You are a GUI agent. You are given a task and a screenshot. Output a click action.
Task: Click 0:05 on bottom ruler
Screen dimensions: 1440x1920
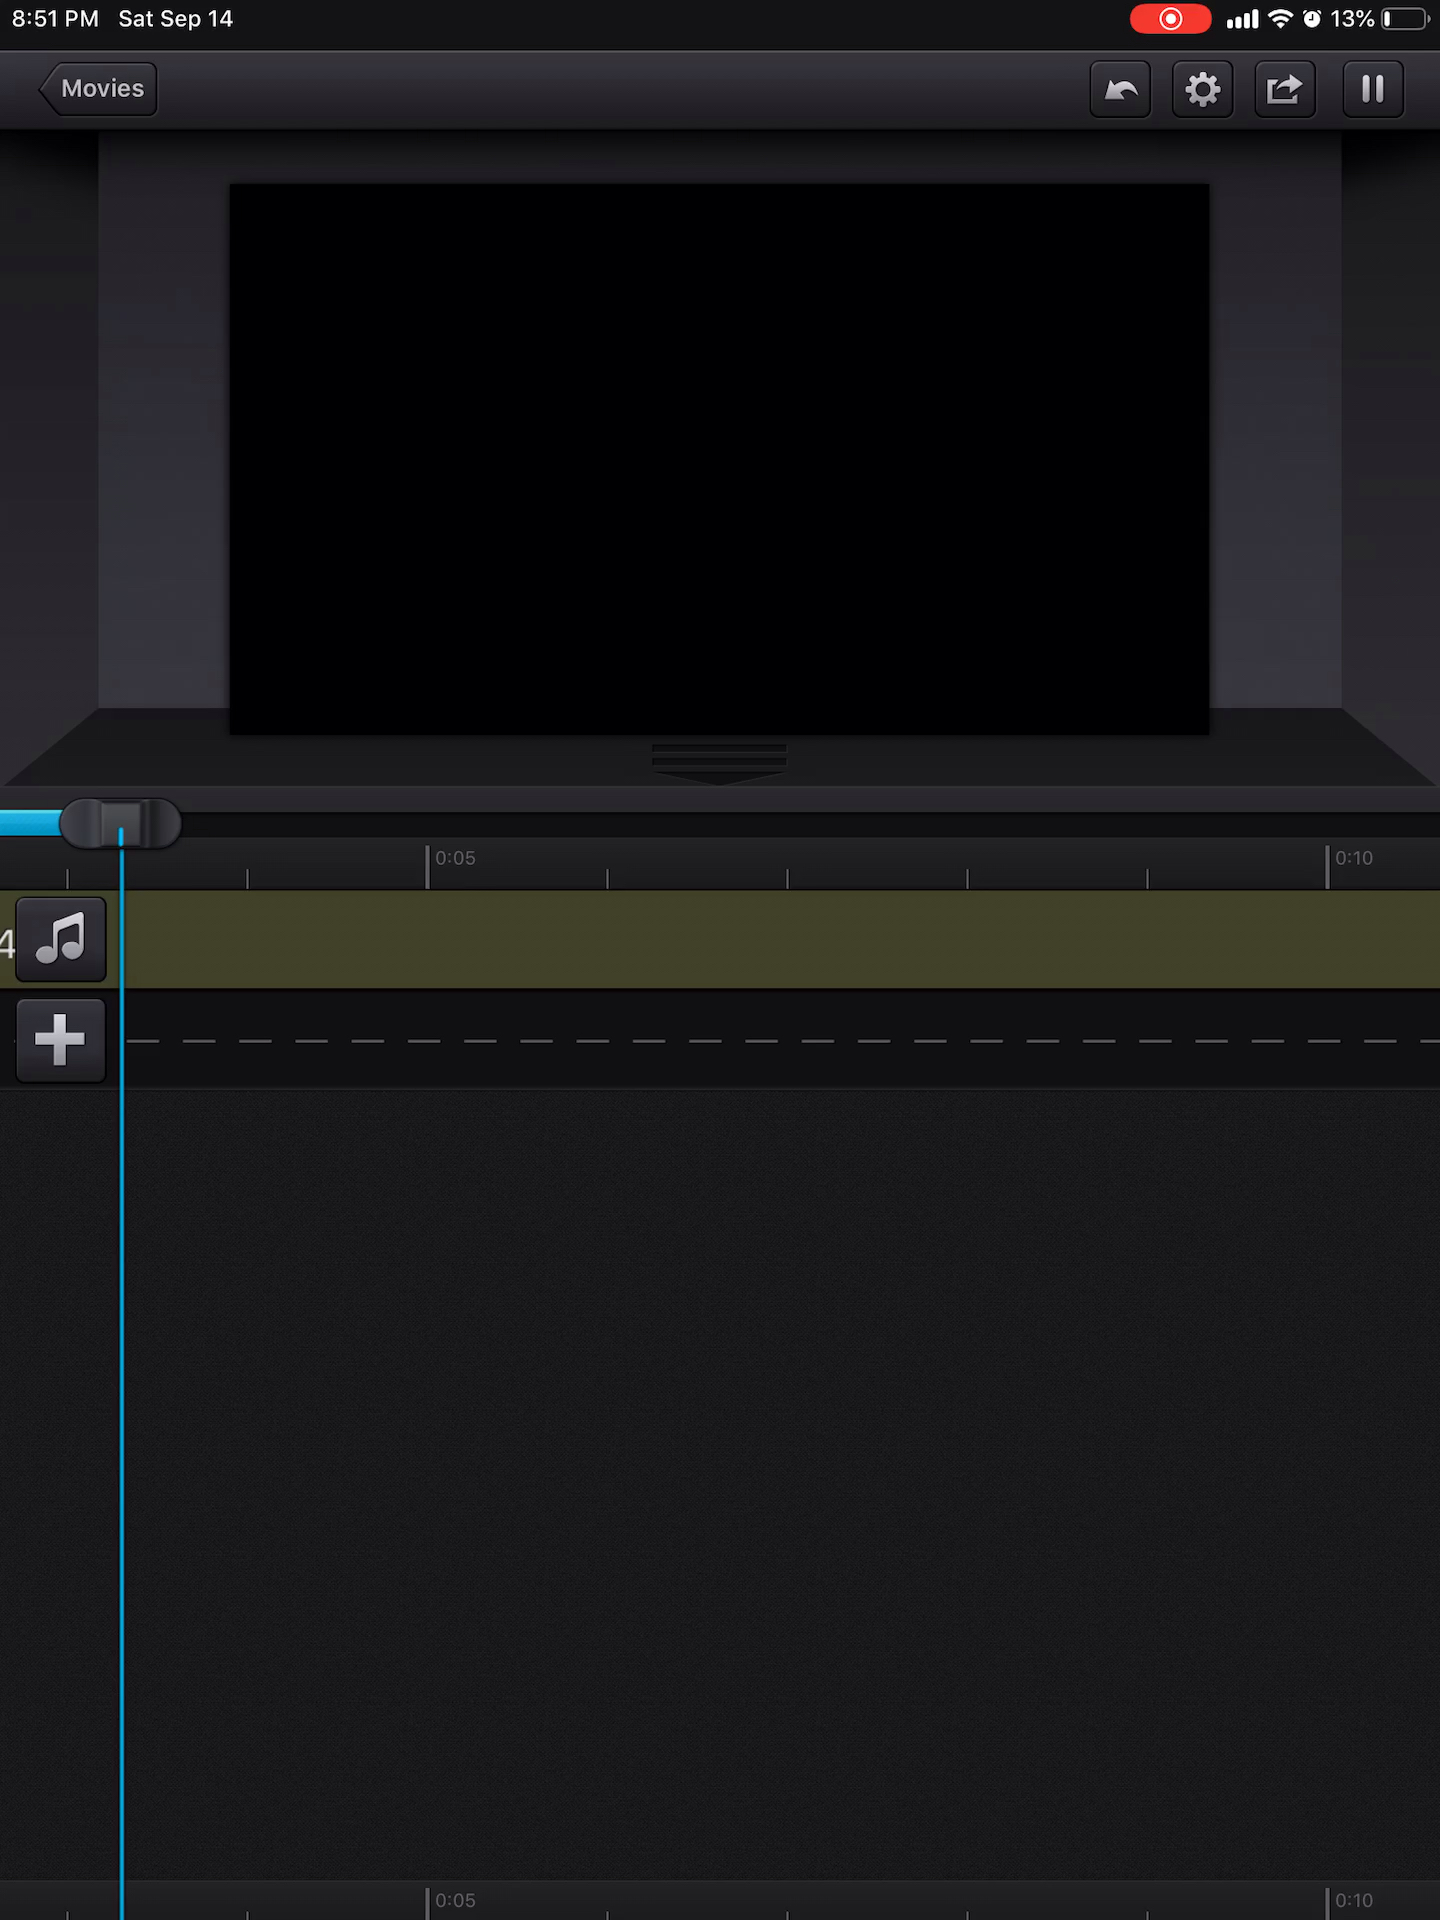click(455, 1900)
